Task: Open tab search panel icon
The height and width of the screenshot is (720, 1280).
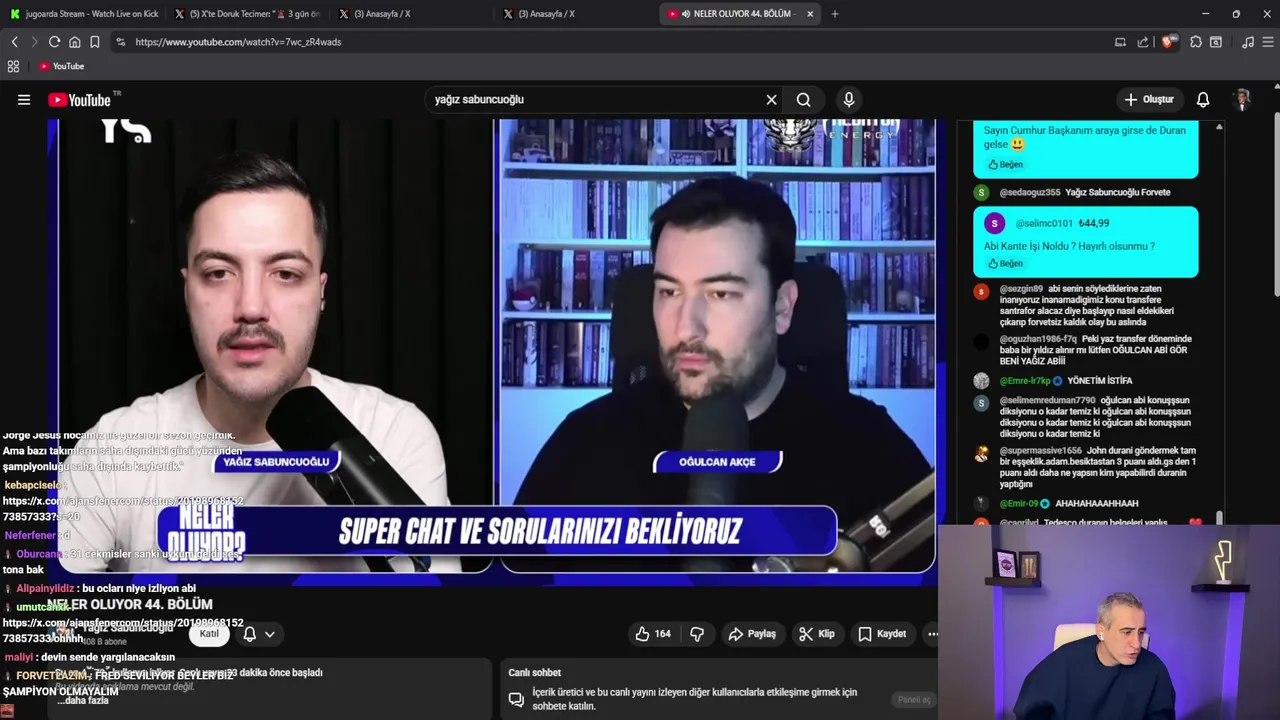Action: pos(1215,42)
